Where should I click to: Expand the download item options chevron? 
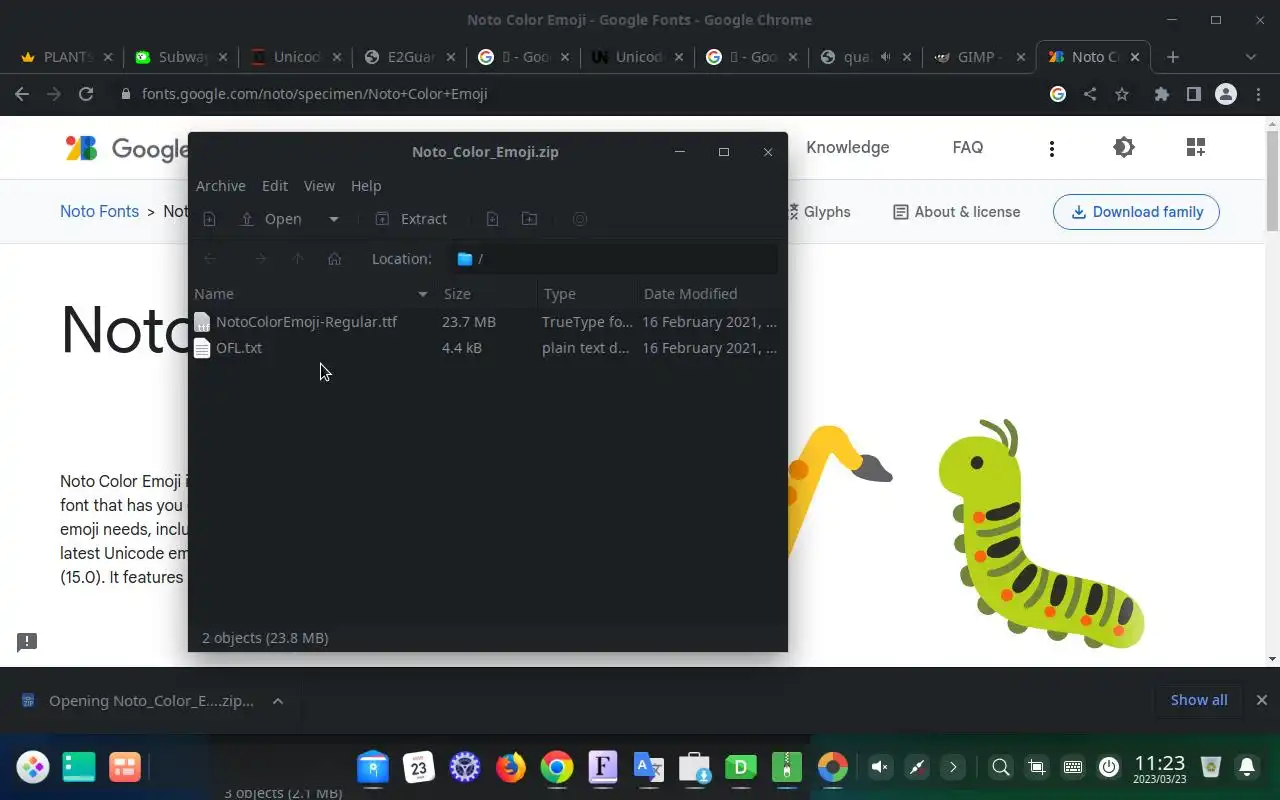pos(278,701)
